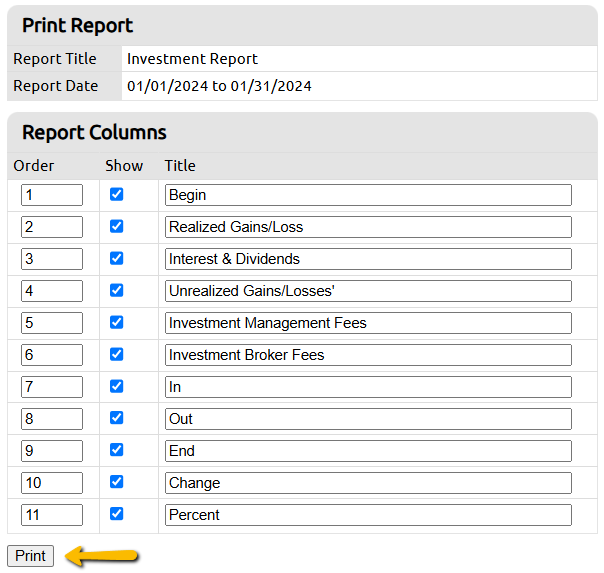Focus the Order field containing 2
The image size is (604, 573).
52,227
